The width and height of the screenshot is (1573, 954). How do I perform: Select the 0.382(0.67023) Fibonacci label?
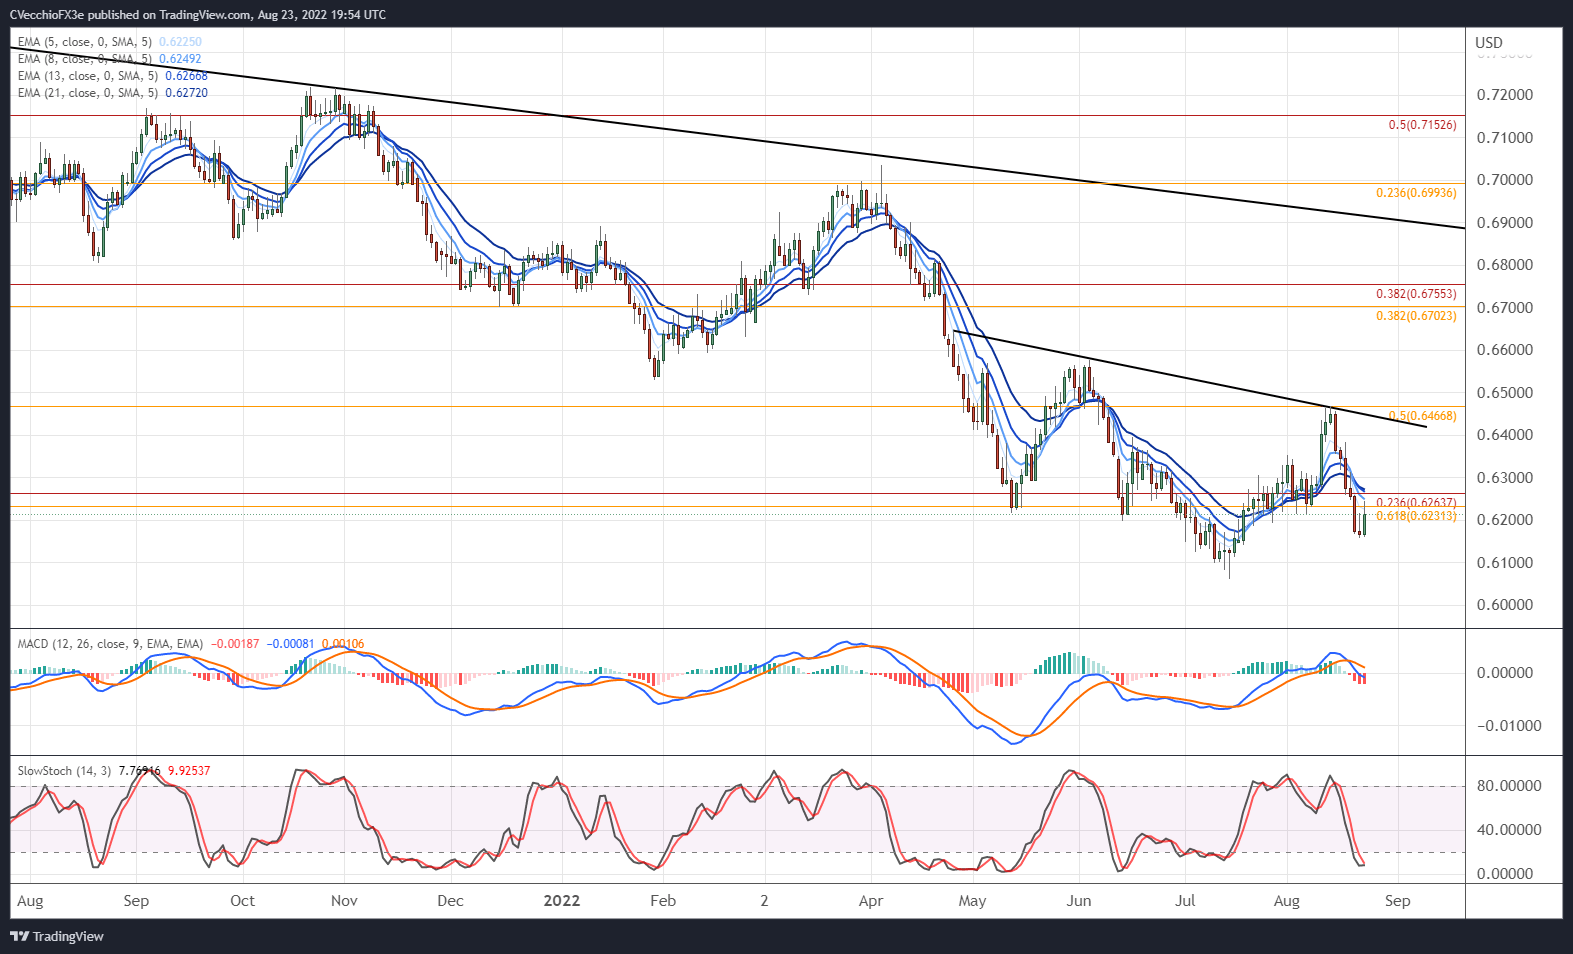[1416, 316]
